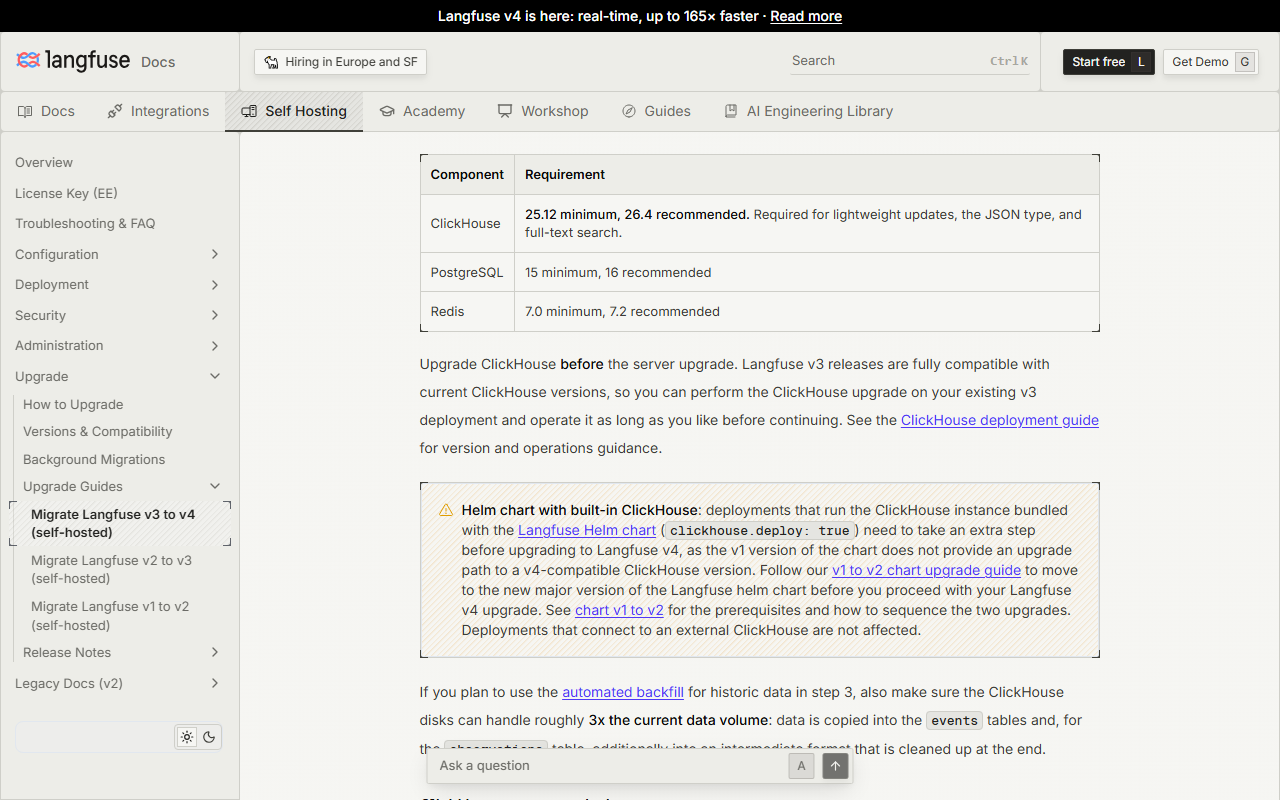Viewport: 1280px width, 800px height.
Task: Open Troubleshooting & FAQ sidebar page
Action: tap(85, 223)
